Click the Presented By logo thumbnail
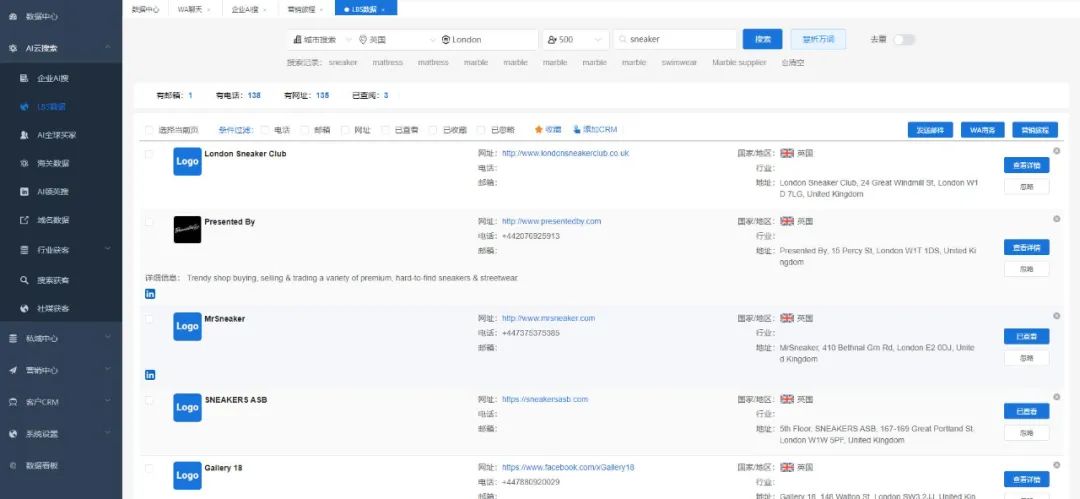The image size is (1080, 499). click(187, 230)
